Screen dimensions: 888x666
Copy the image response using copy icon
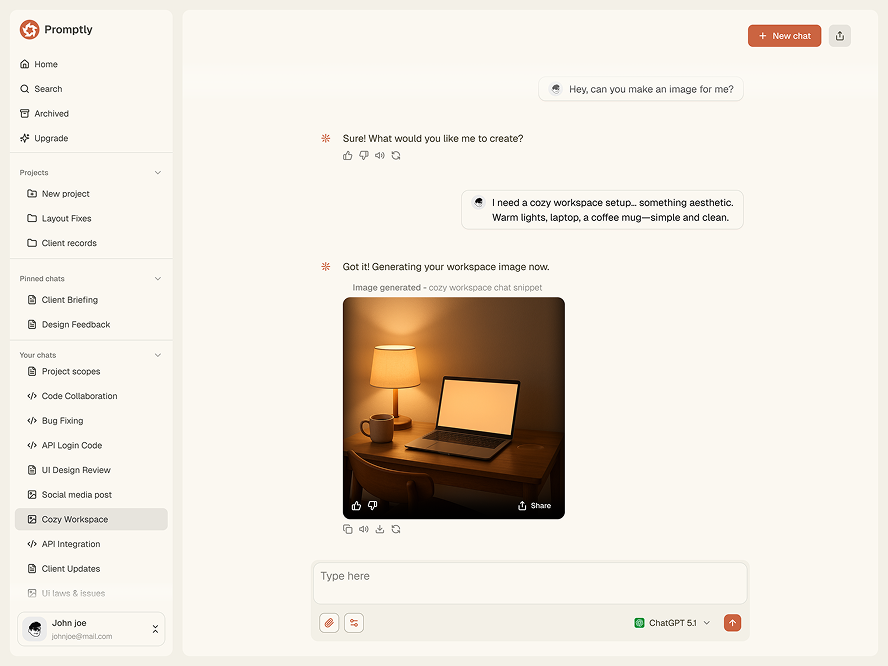point(348,529)
